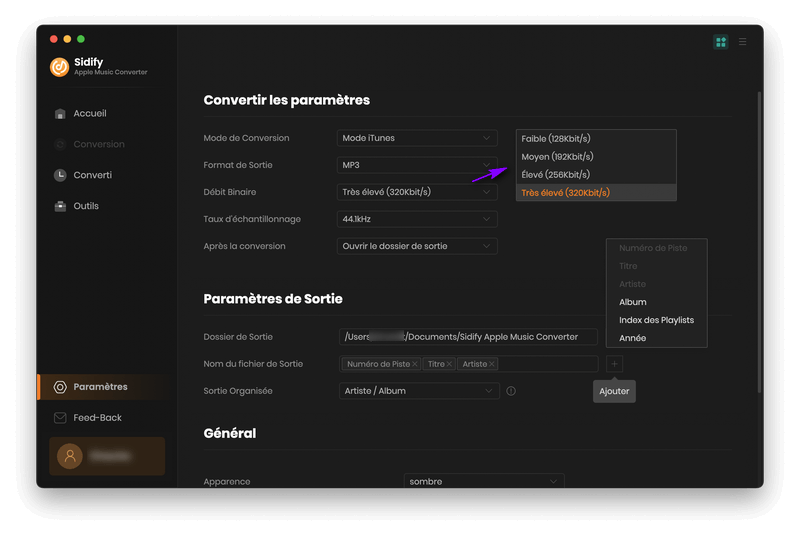Expand the Sortie Organisée dropdown
Image resolution: width=800 pixels, height=536 pixels.
418,391
